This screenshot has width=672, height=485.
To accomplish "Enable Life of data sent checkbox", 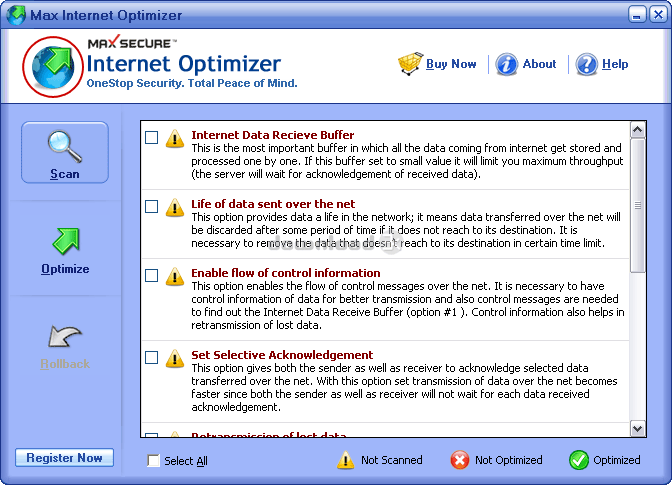I will pyautogui.click(x=151, y=207).
